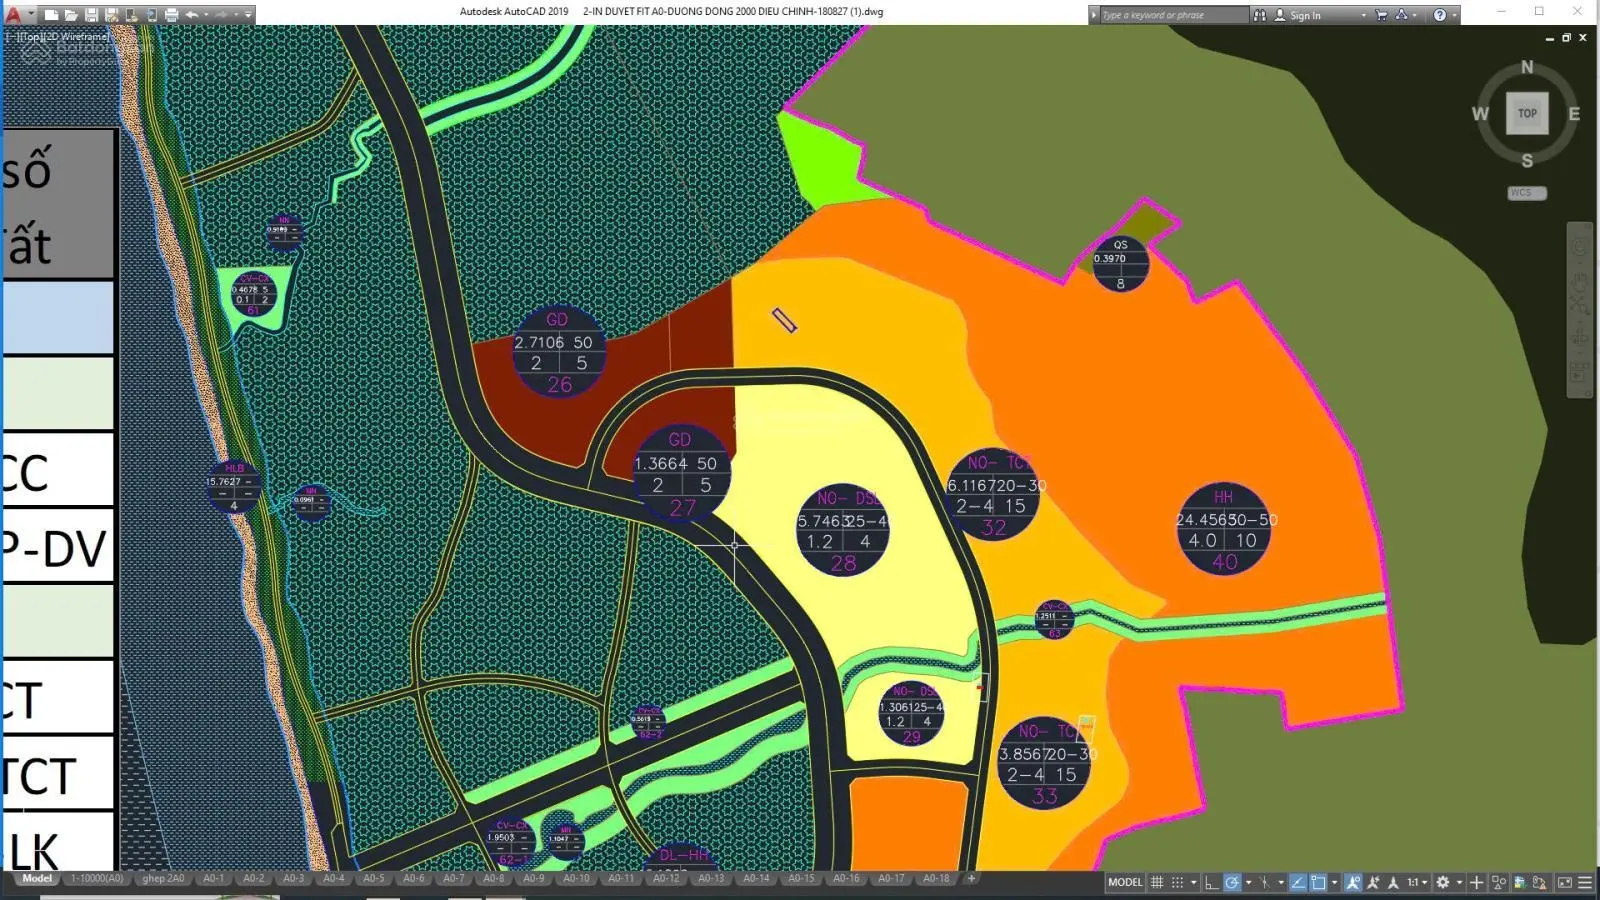Image resolution: width=1600 pixels, height=900 pixels.
Task: Toggle annotation objects visibility
Action: point(1353,882)
